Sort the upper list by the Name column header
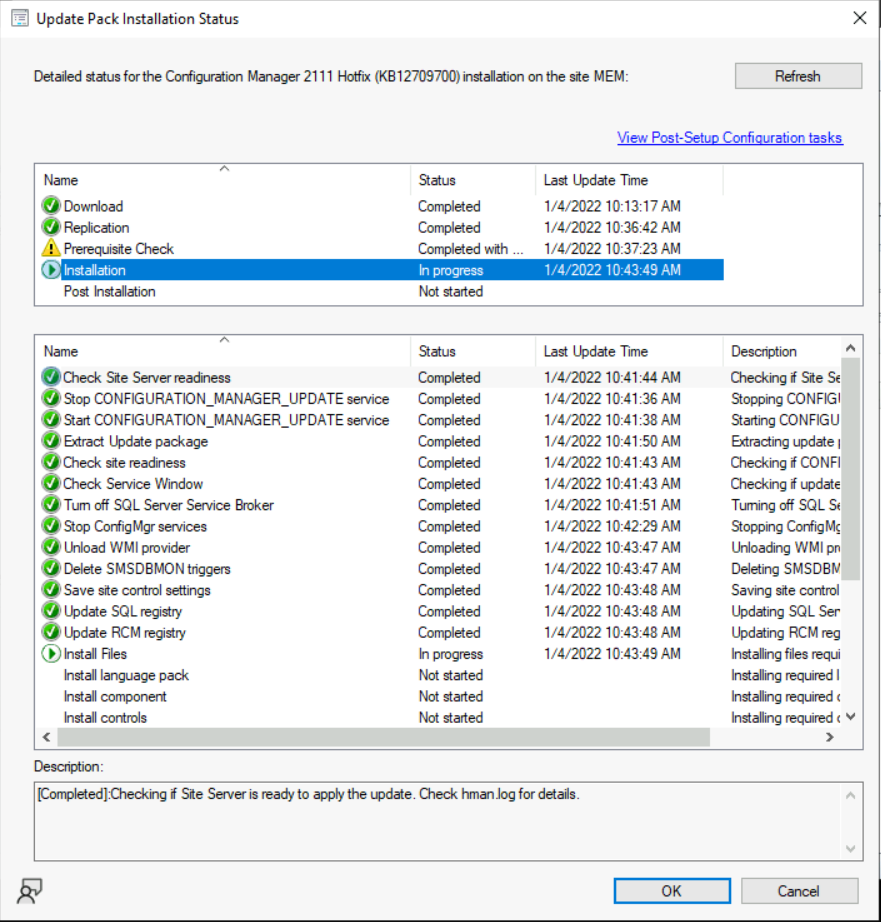Image resolution: width=881 pixels, height=922 pixels. [223, 180]
